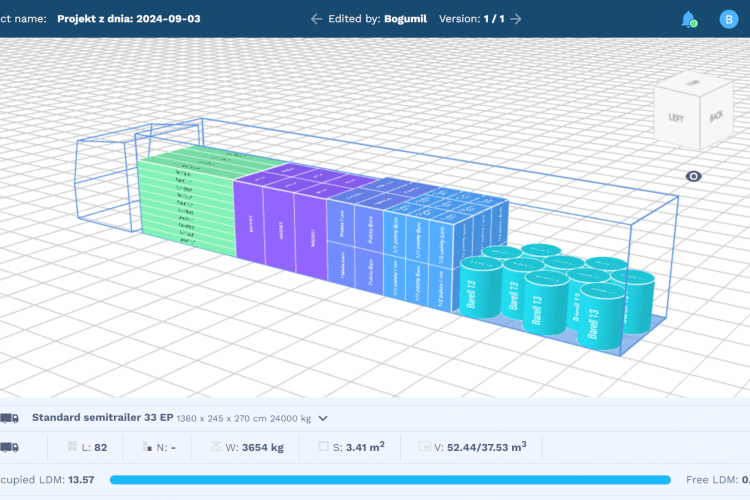Click the truck icon beside semitrailer name
Image resolution: width=750 pixels, height=500 pixels.
[x=9, y=418]
